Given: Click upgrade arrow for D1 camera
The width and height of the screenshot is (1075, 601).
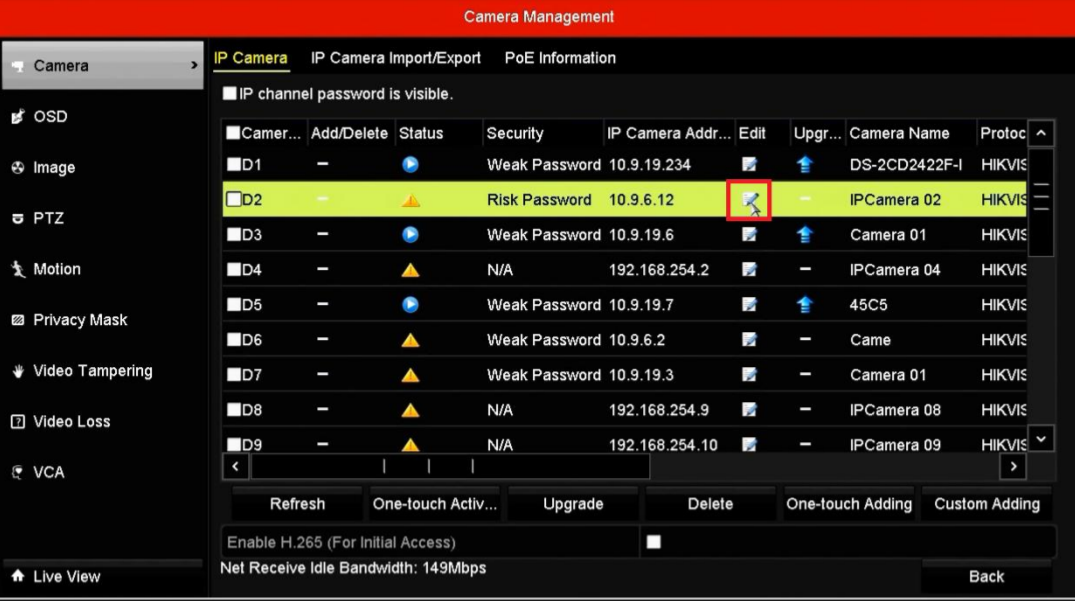Looking at the screenshot, I should (x=805, y=164).
